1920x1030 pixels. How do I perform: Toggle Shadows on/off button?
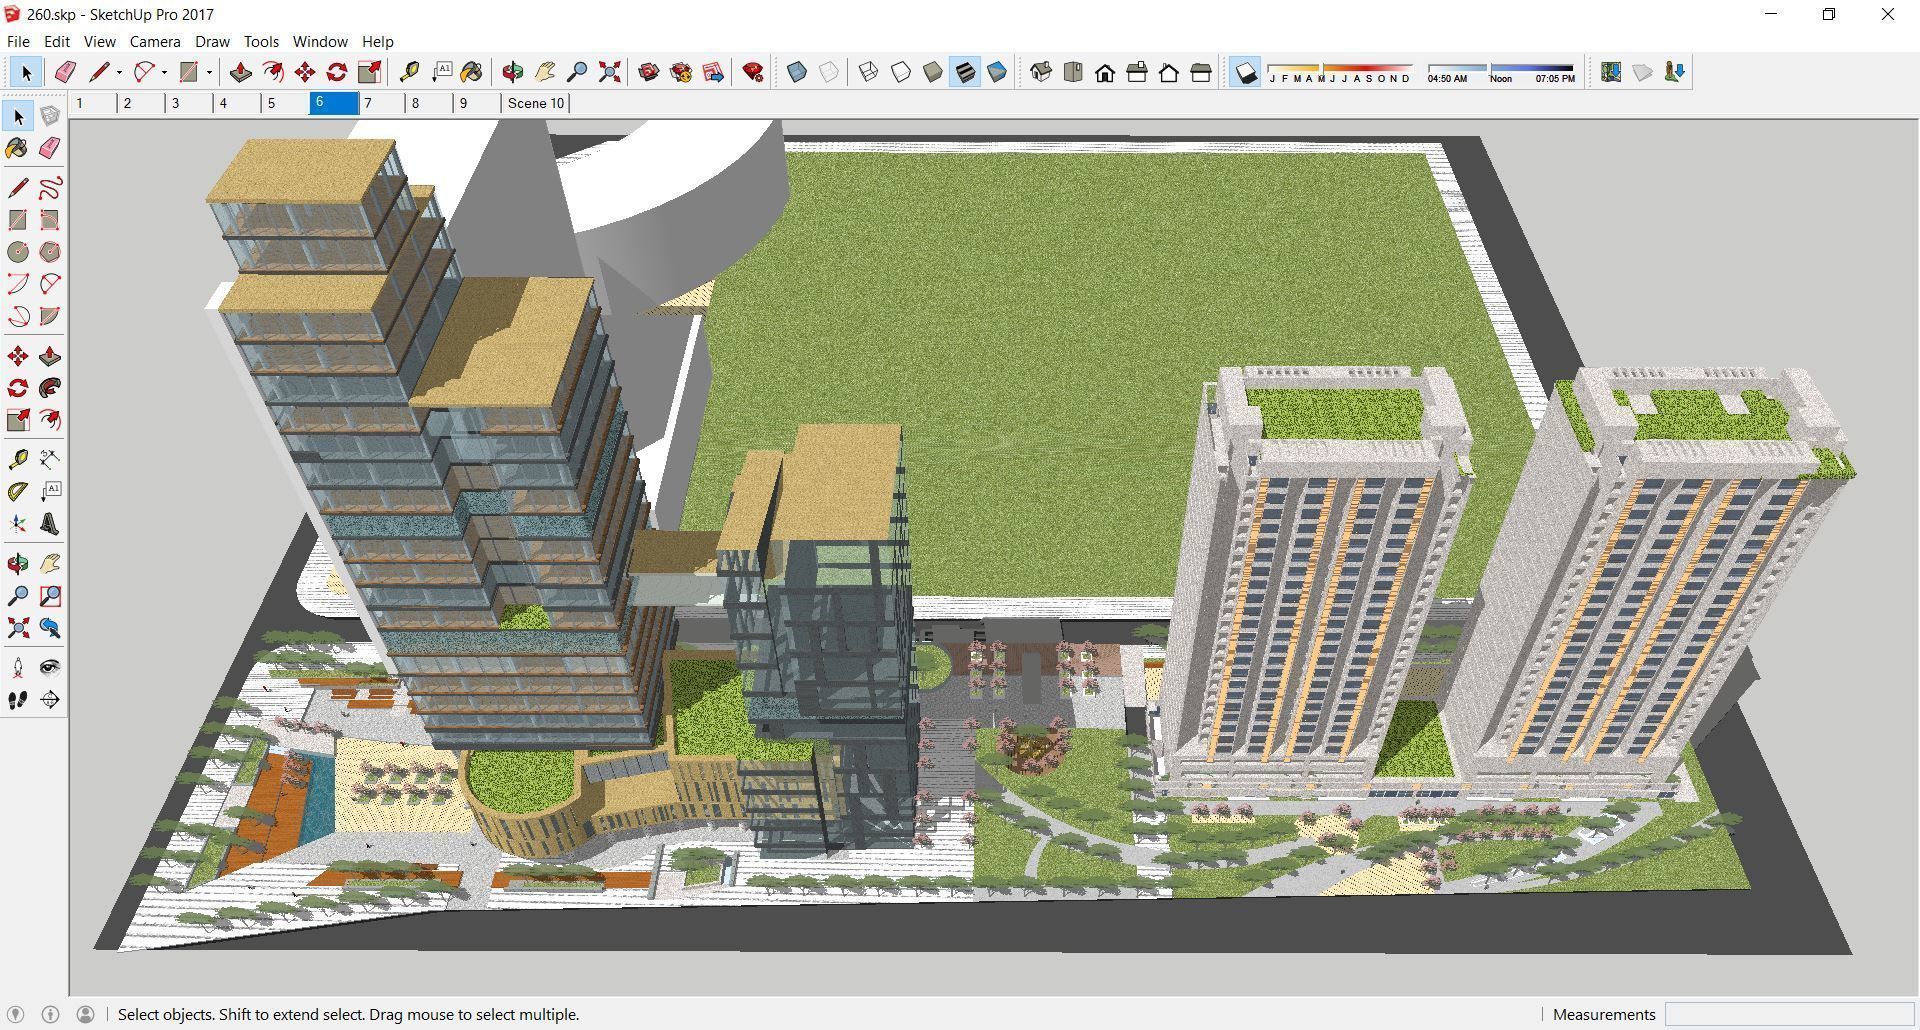[x=1245, y=72]
